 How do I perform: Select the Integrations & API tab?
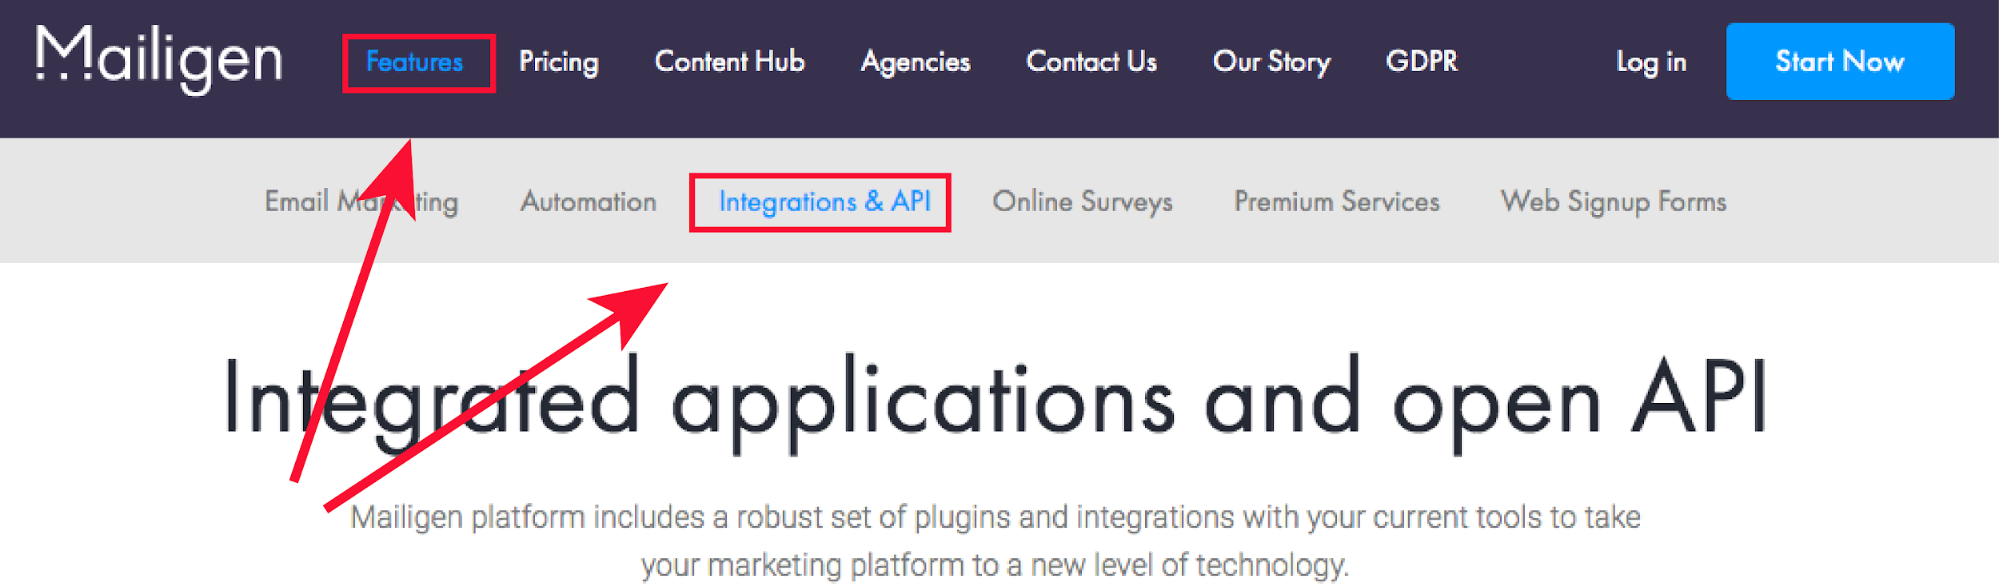825,202
